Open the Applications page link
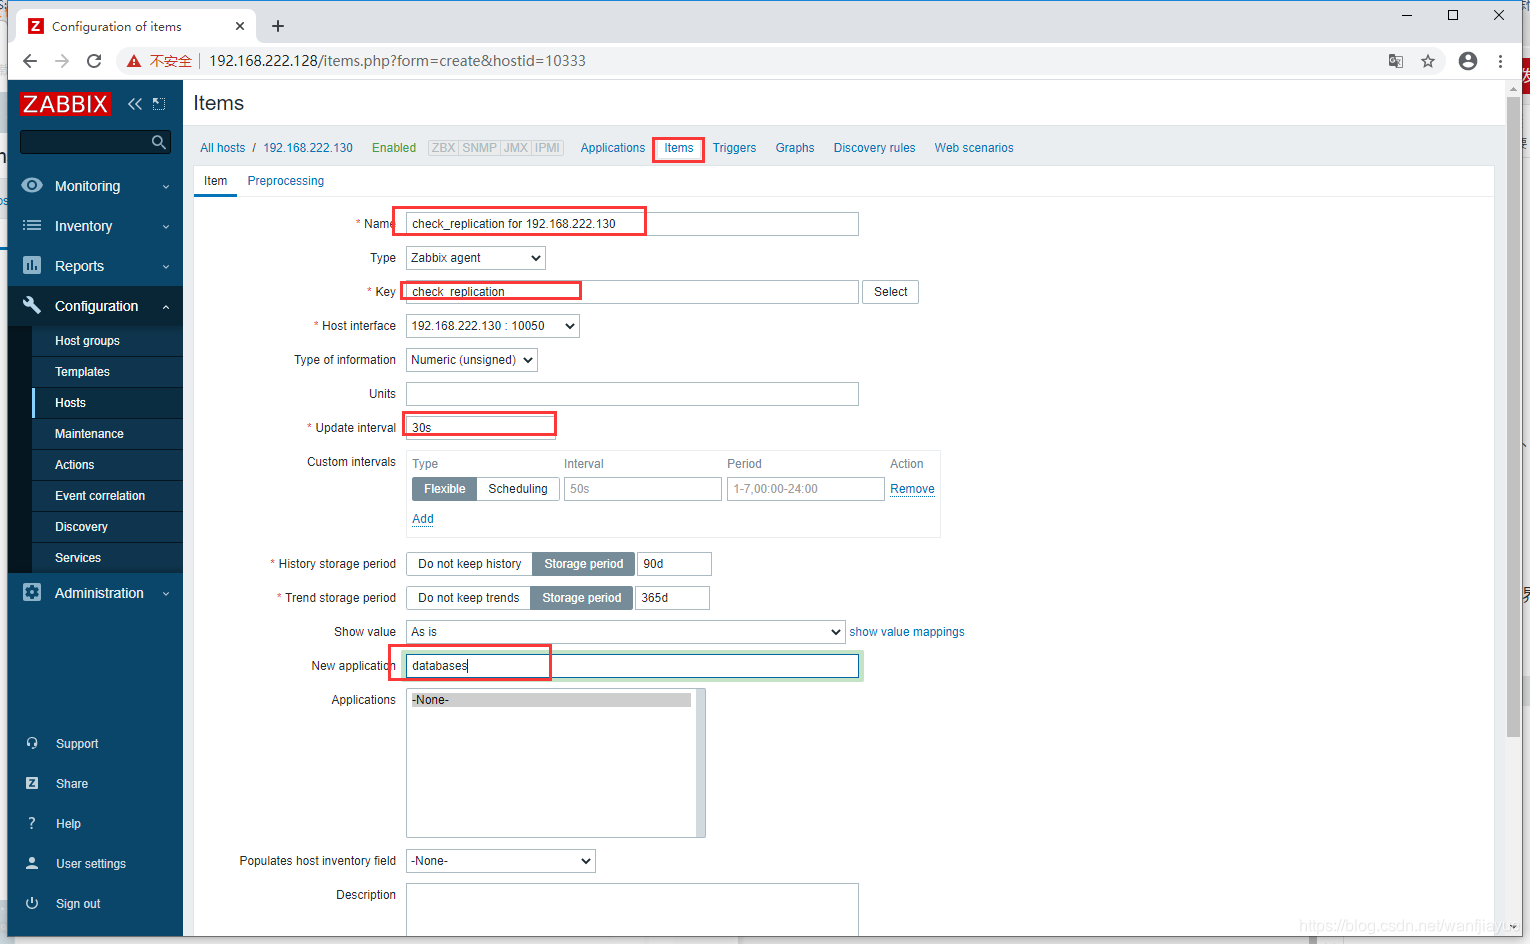 [x=613, y=148]
